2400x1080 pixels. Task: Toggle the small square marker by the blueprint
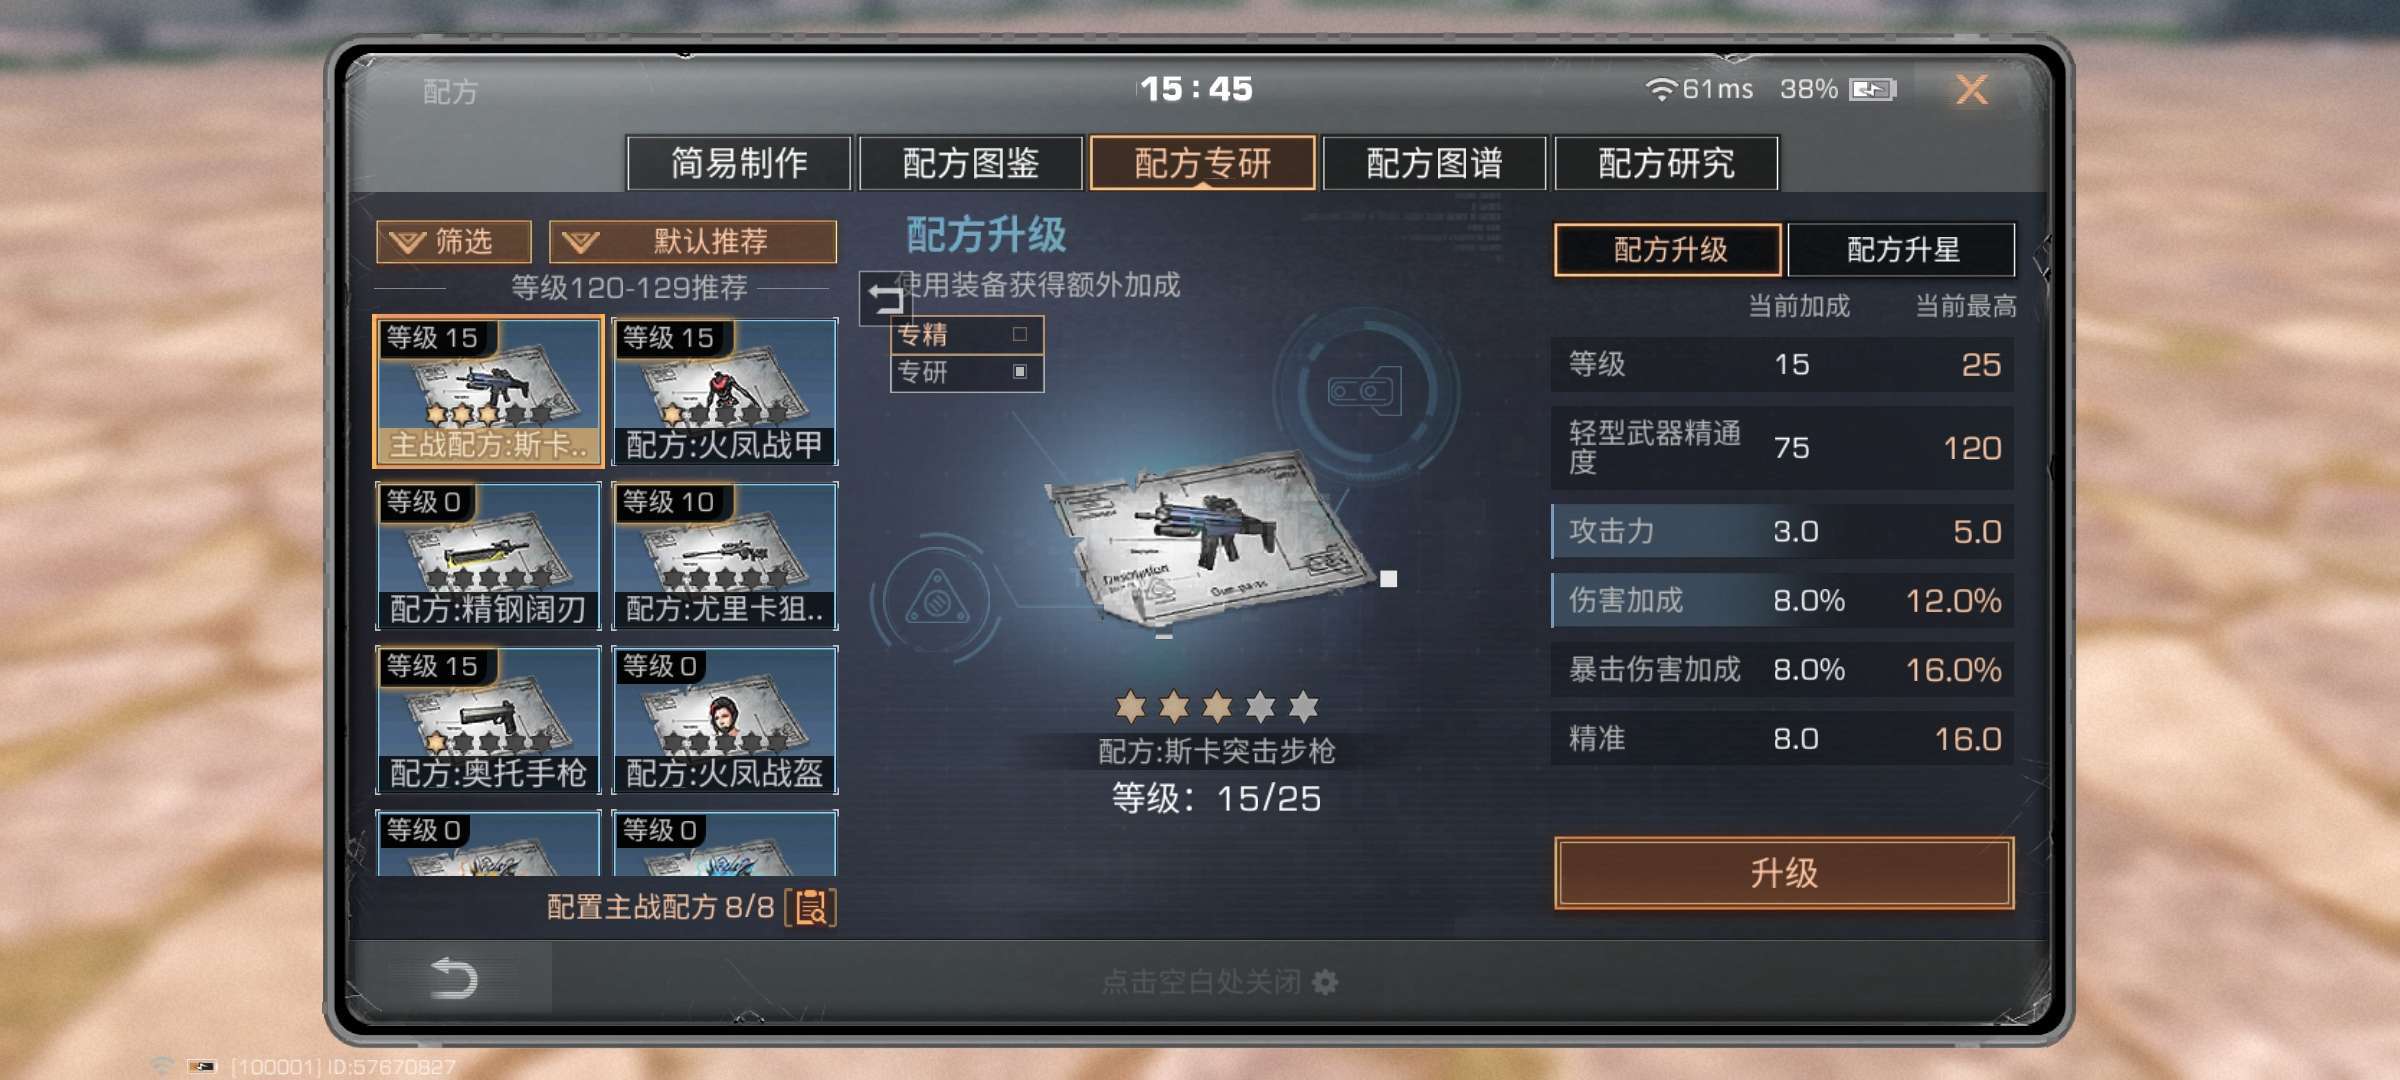1388,578
